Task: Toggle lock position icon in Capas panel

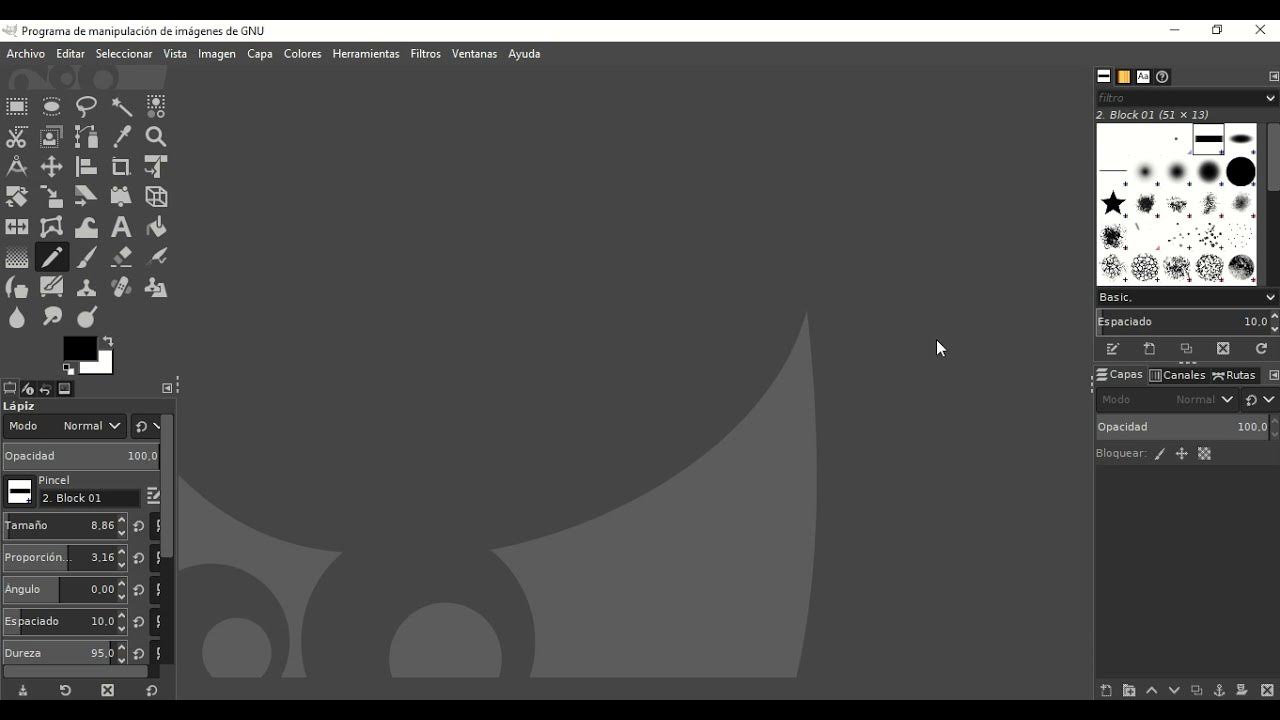Action: 1181,454
